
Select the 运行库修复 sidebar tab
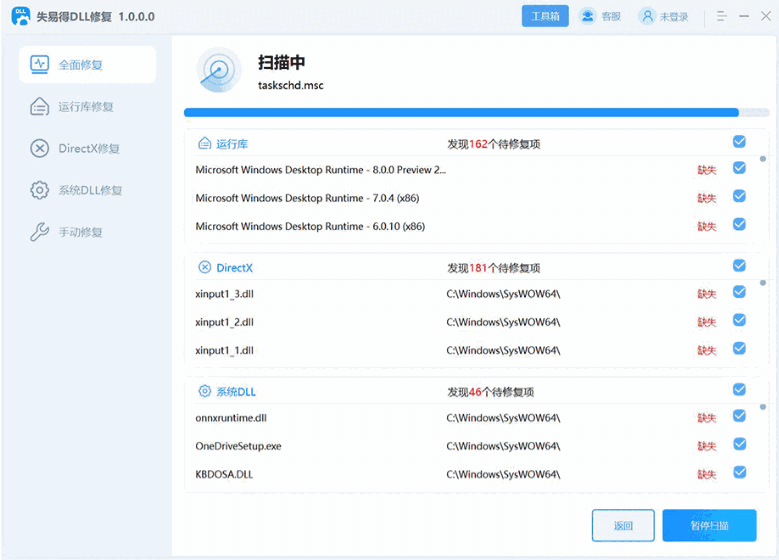(x=87, y=107)
